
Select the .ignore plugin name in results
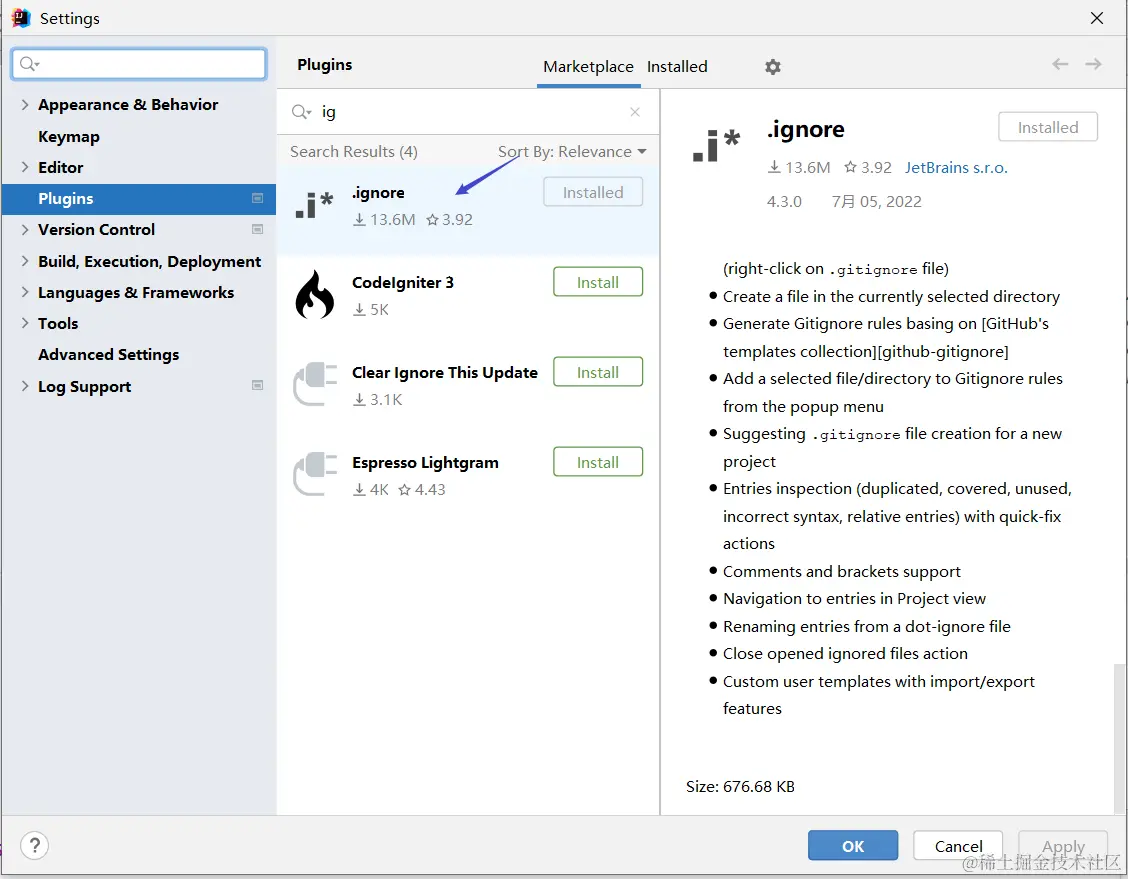pyautogui.click(x=378, y=193)
